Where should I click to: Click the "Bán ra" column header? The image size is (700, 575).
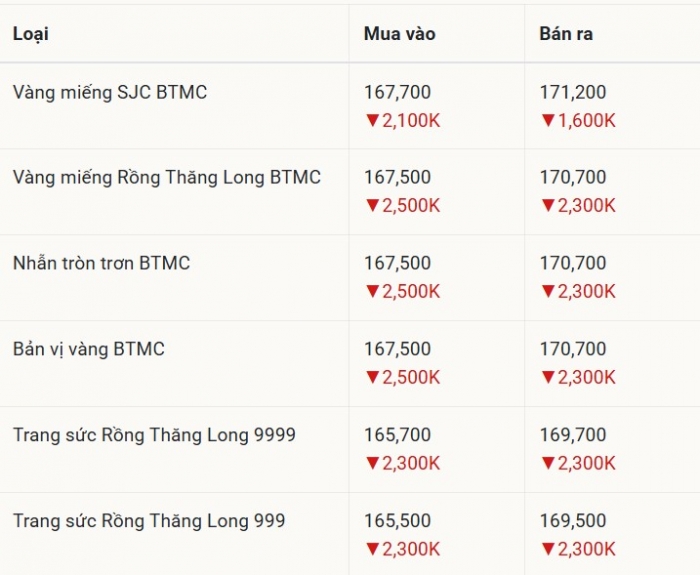pos(566,34)
